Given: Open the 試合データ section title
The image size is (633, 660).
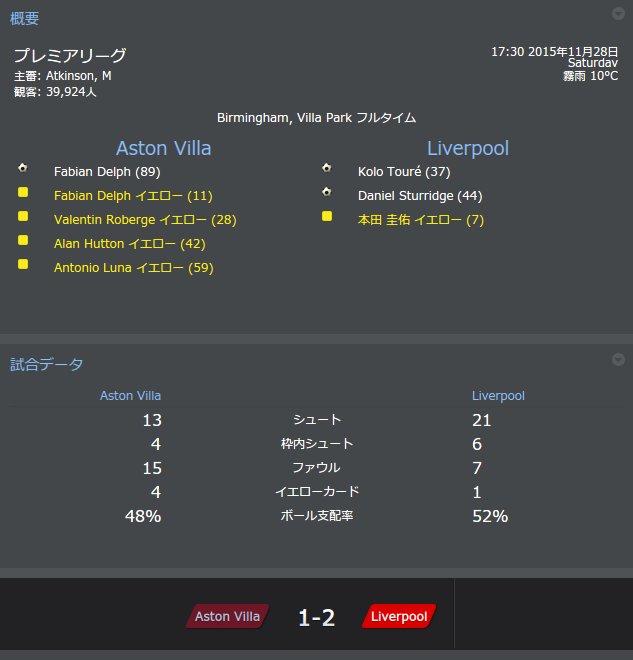Looking at the screenshot, I should (x=46, y=365).
